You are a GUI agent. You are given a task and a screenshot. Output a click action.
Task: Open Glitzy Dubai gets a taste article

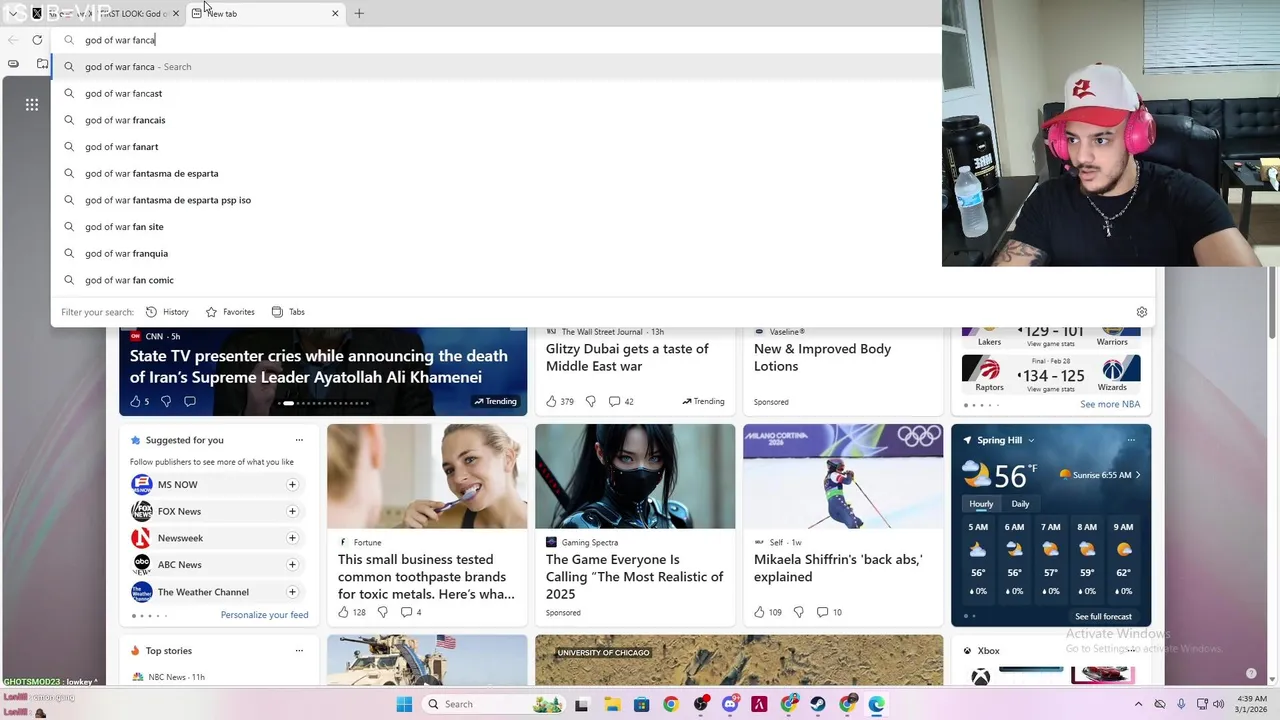pos(627,357)
